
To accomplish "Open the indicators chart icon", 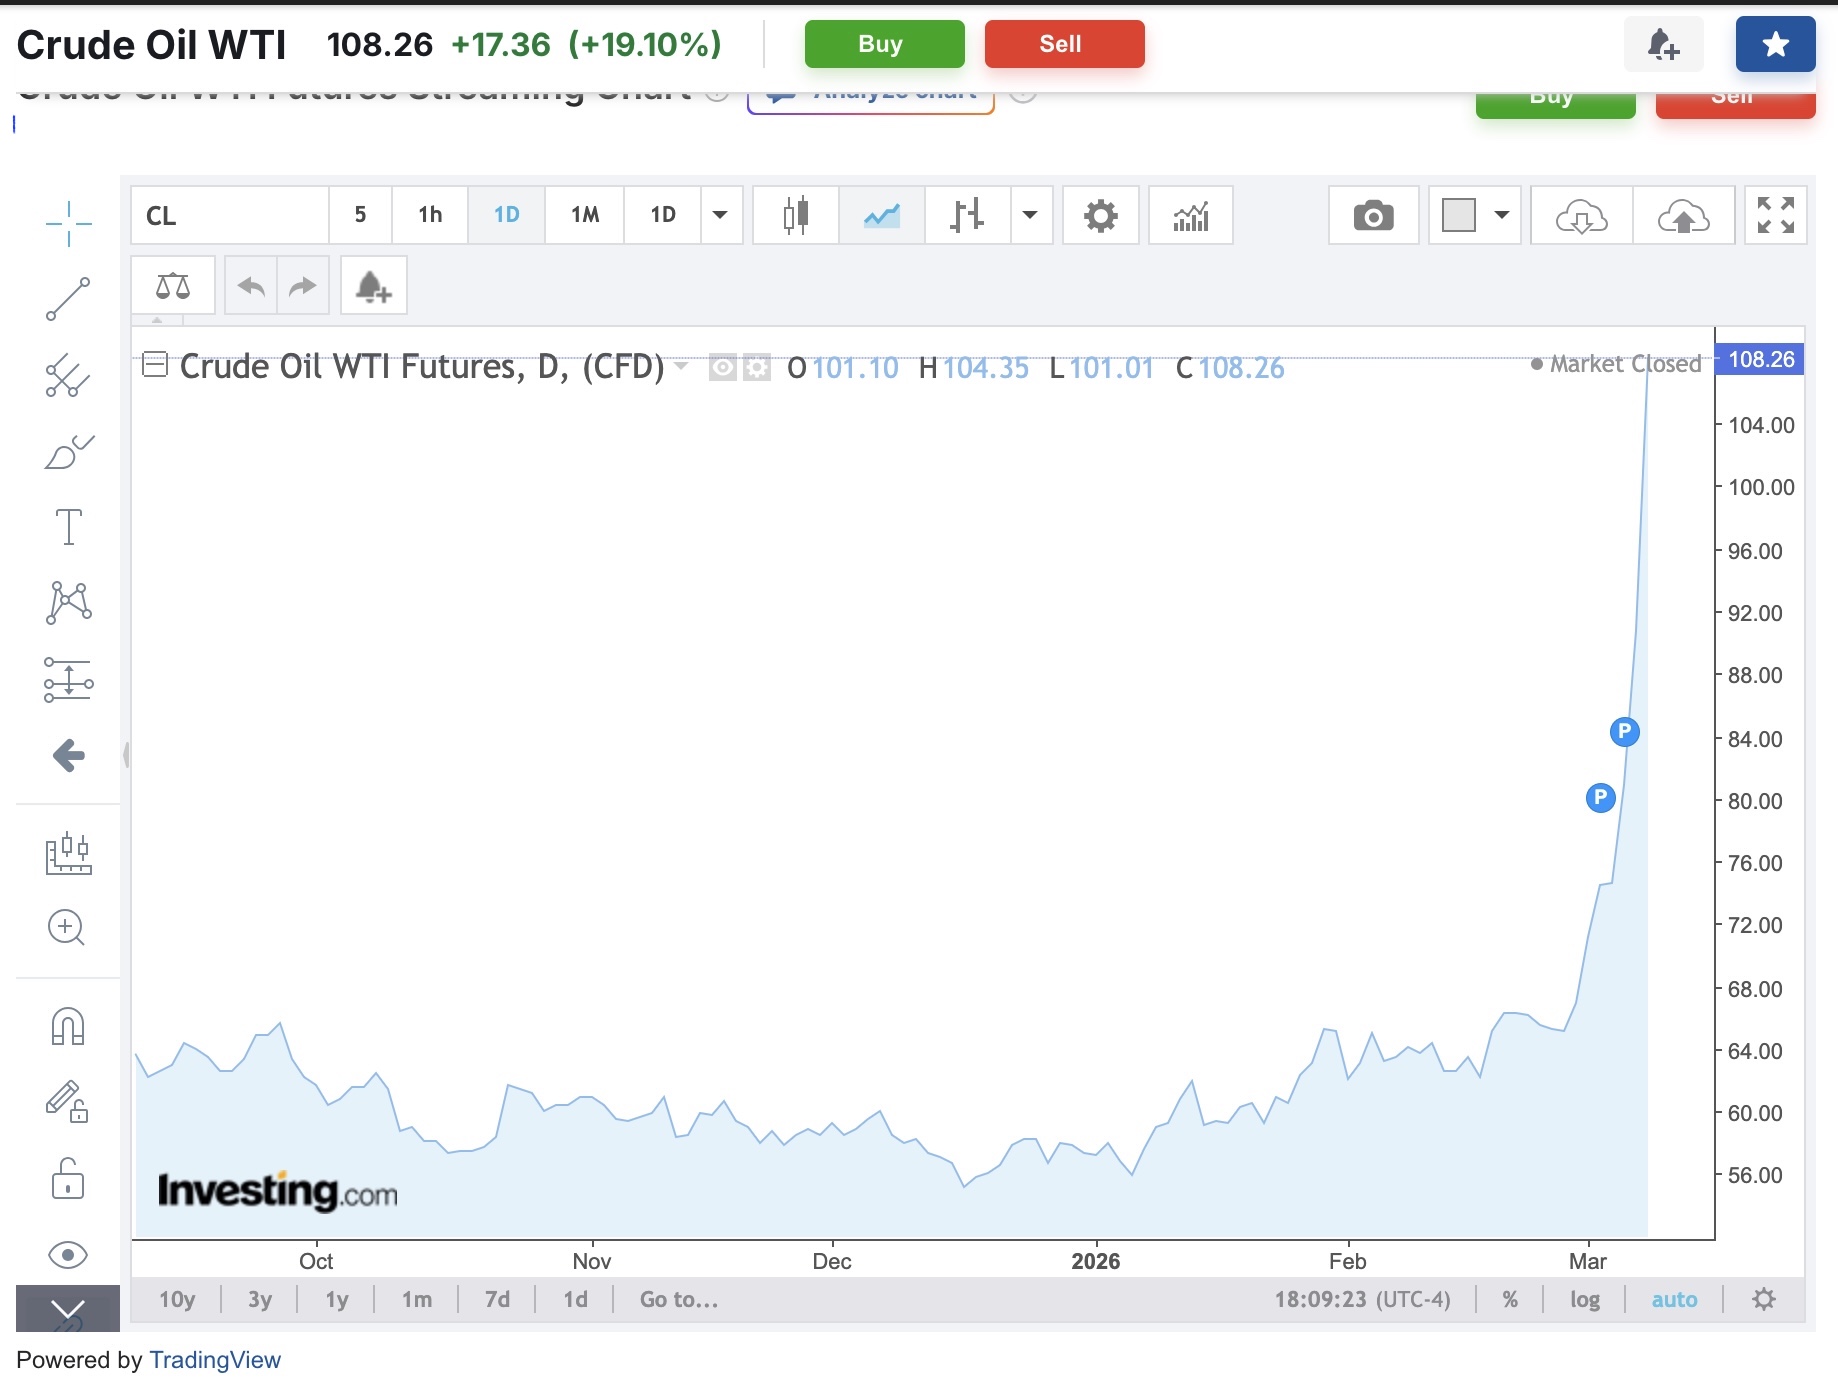I will click(1190, 215).
